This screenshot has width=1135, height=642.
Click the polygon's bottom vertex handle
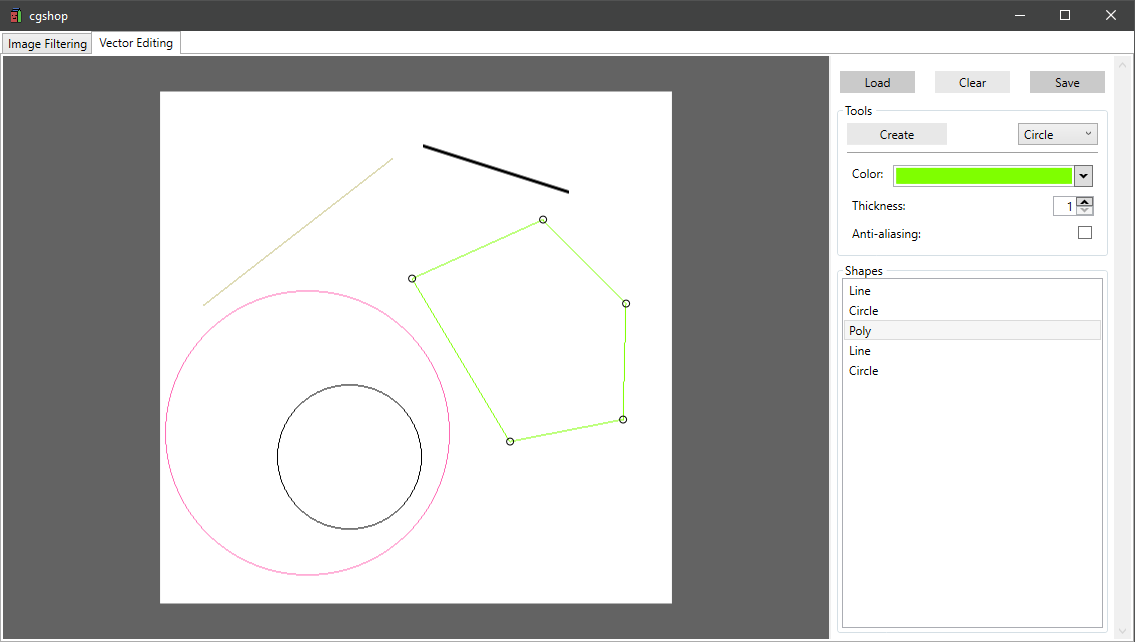[x=510, y=442]
